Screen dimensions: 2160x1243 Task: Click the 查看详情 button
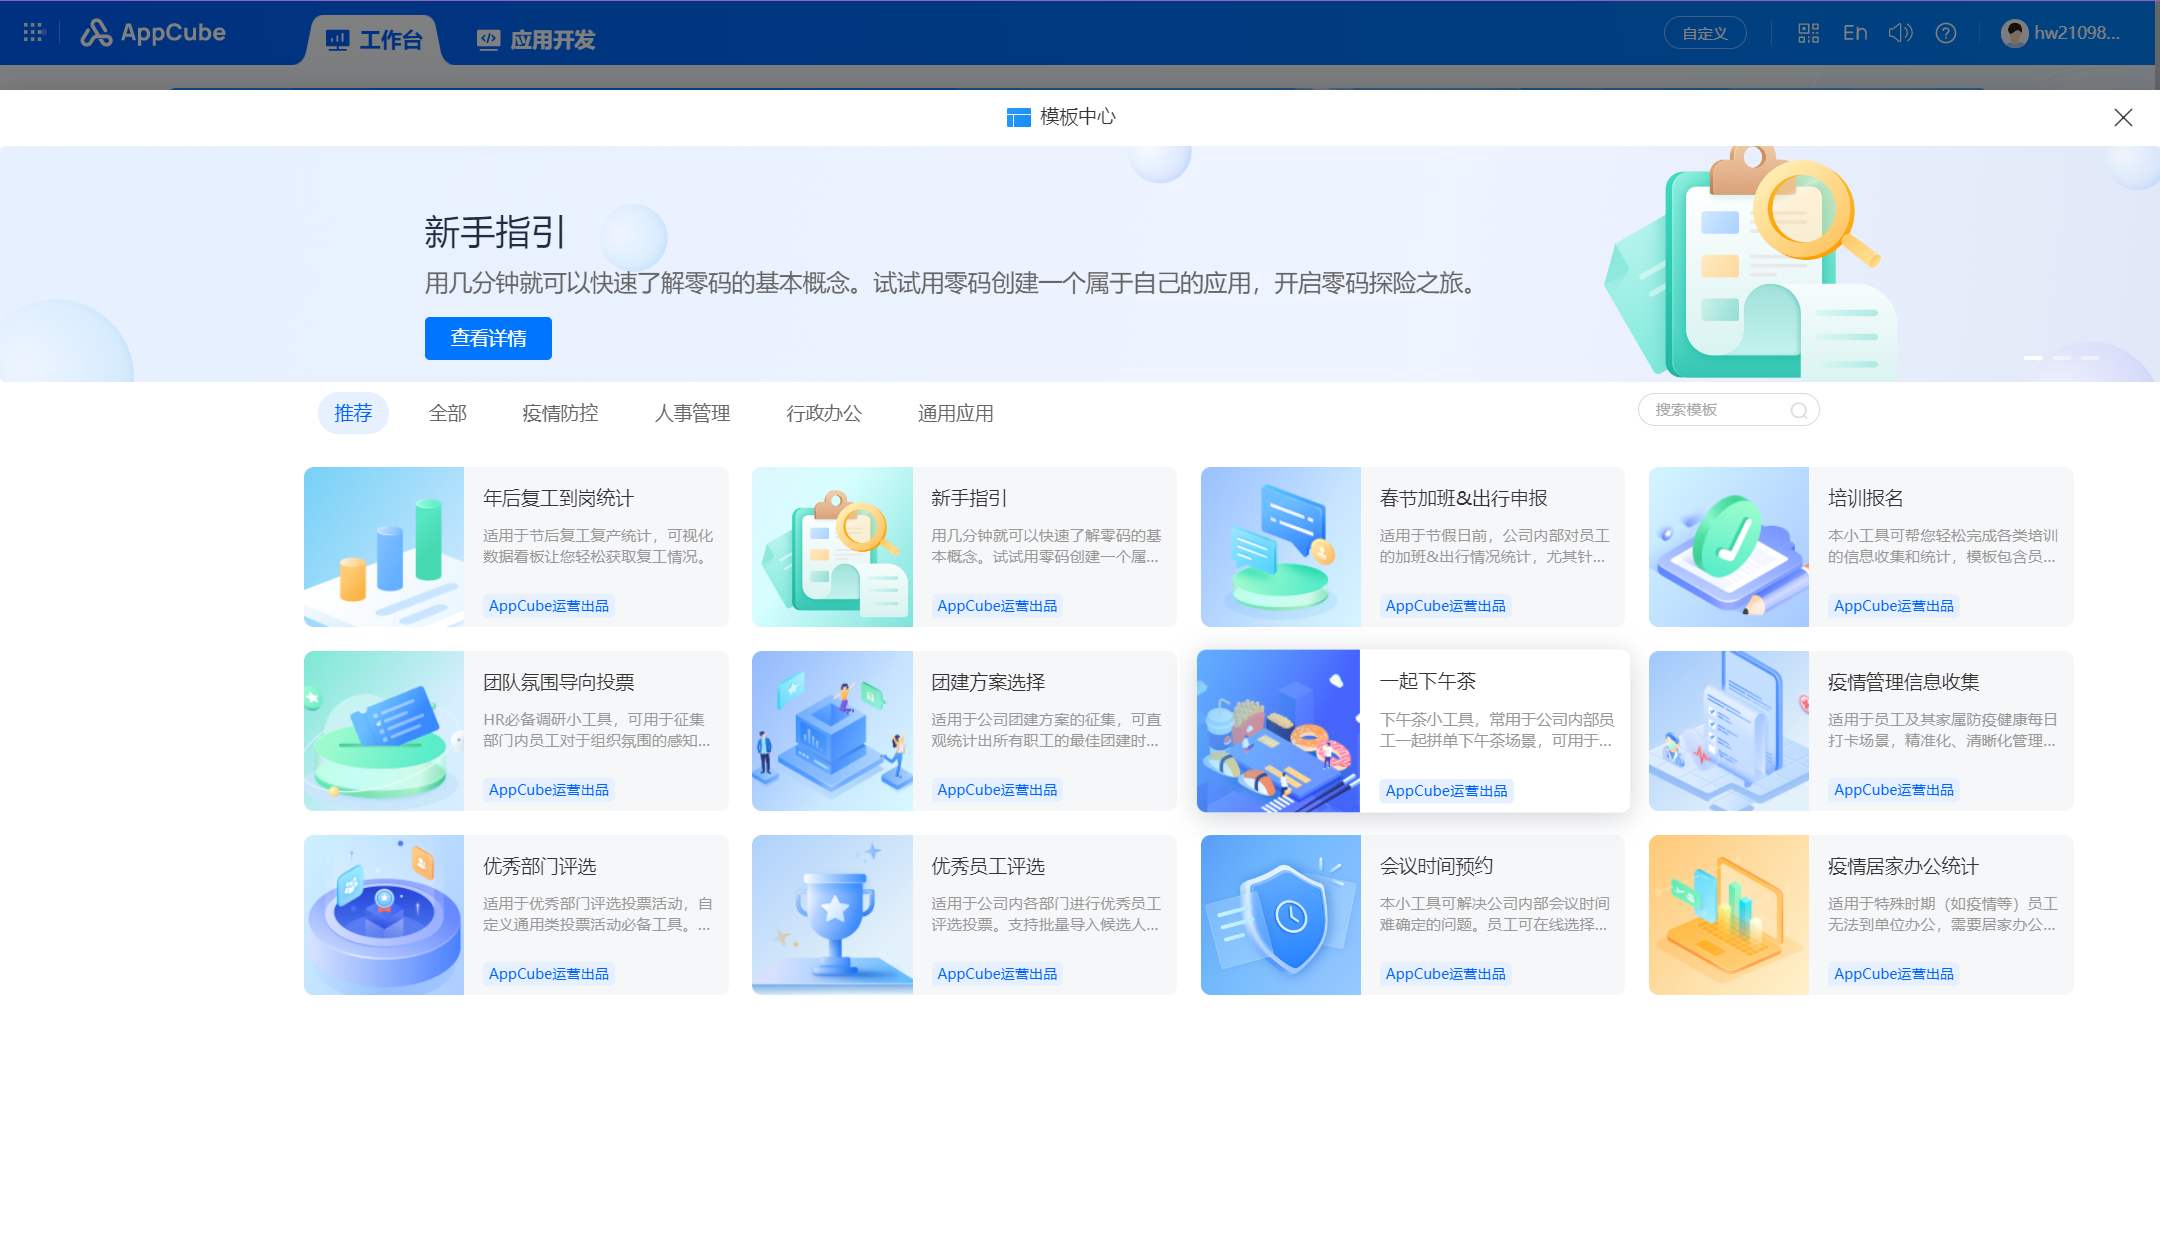[x=488, y=338]
